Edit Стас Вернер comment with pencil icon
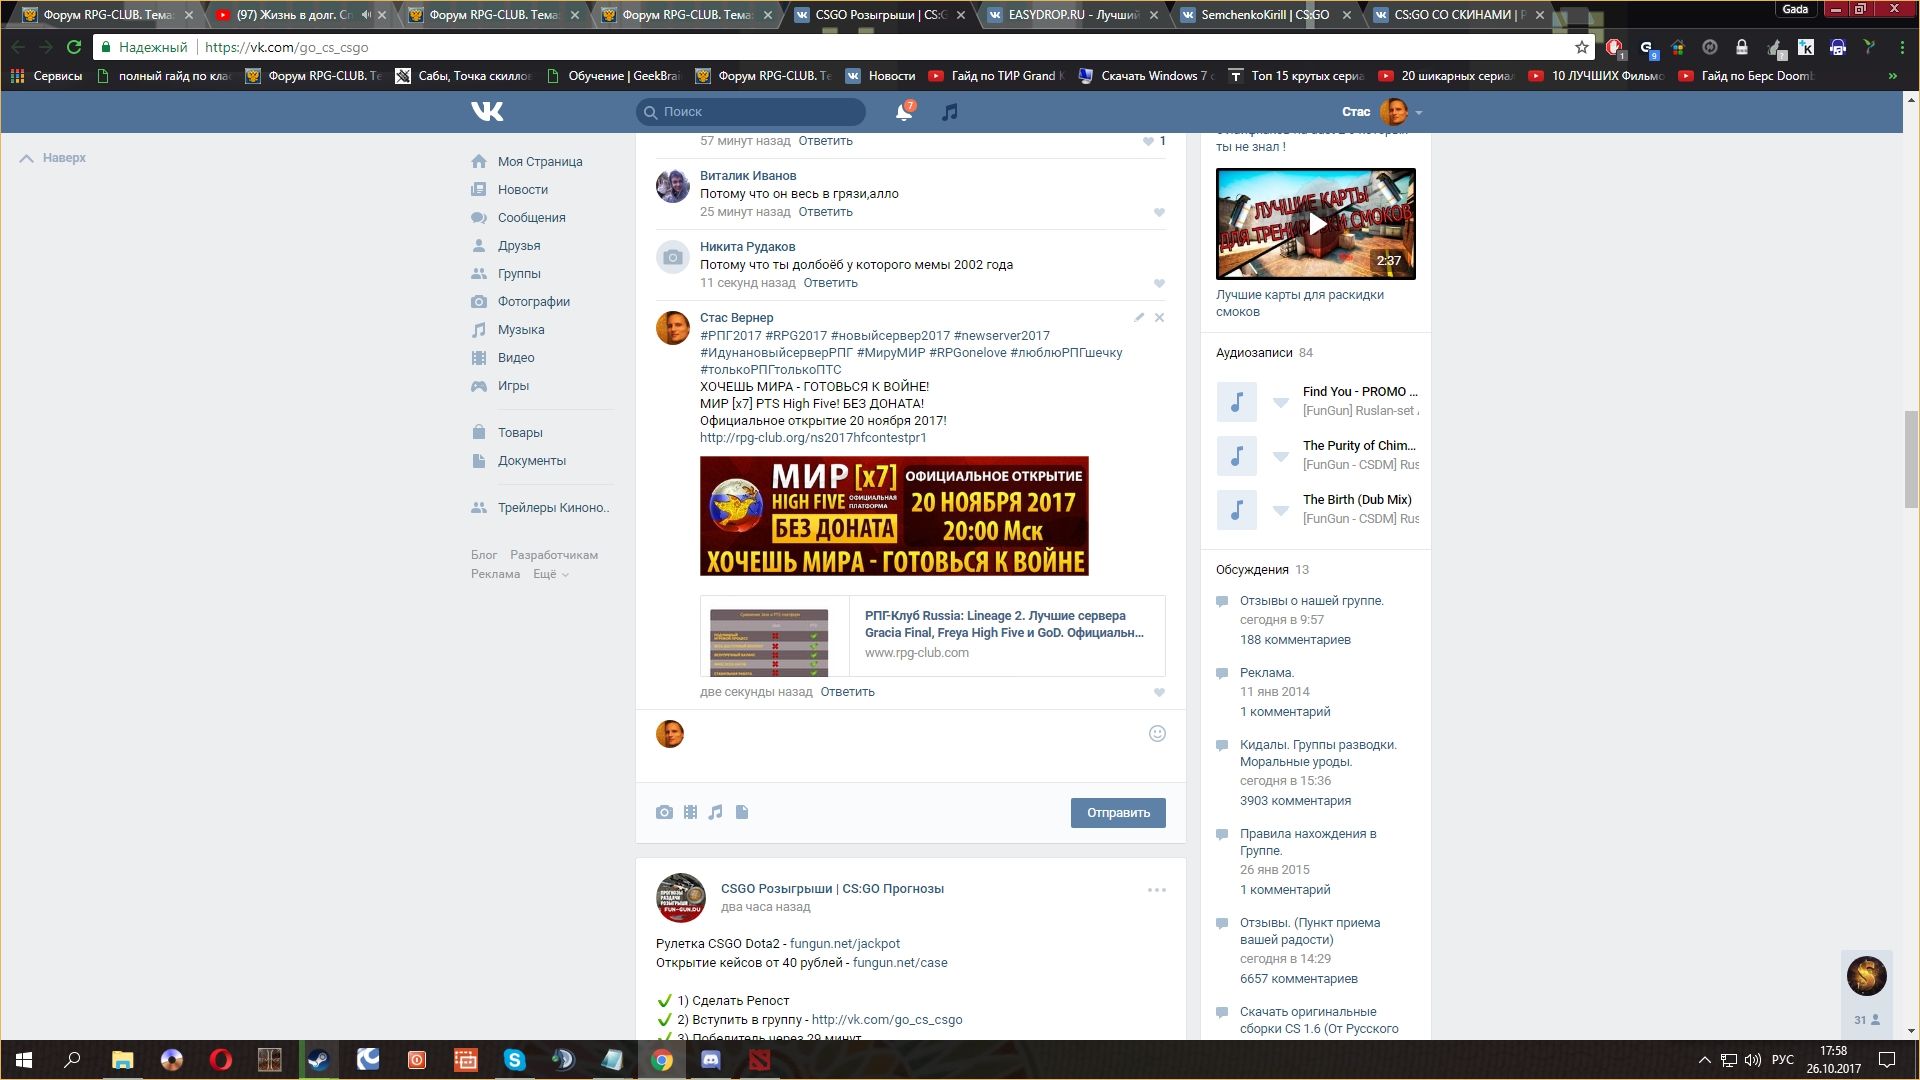The image size is (1920, 1080). tap(1139, 317)
